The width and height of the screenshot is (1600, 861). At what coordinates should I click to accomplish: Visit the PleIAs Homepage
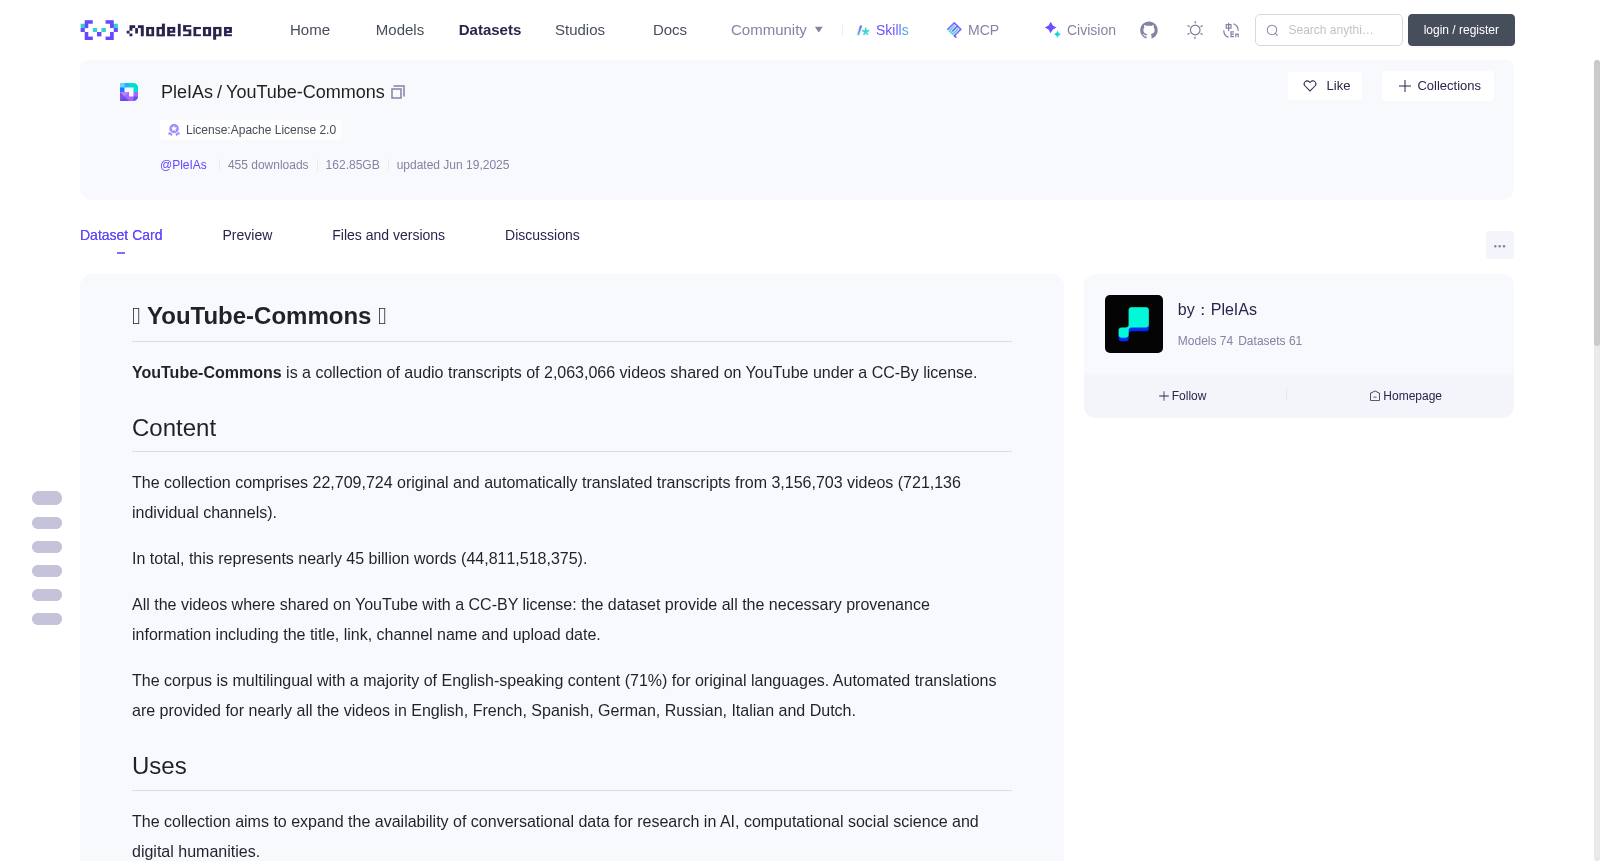[x=1405, y=396]
